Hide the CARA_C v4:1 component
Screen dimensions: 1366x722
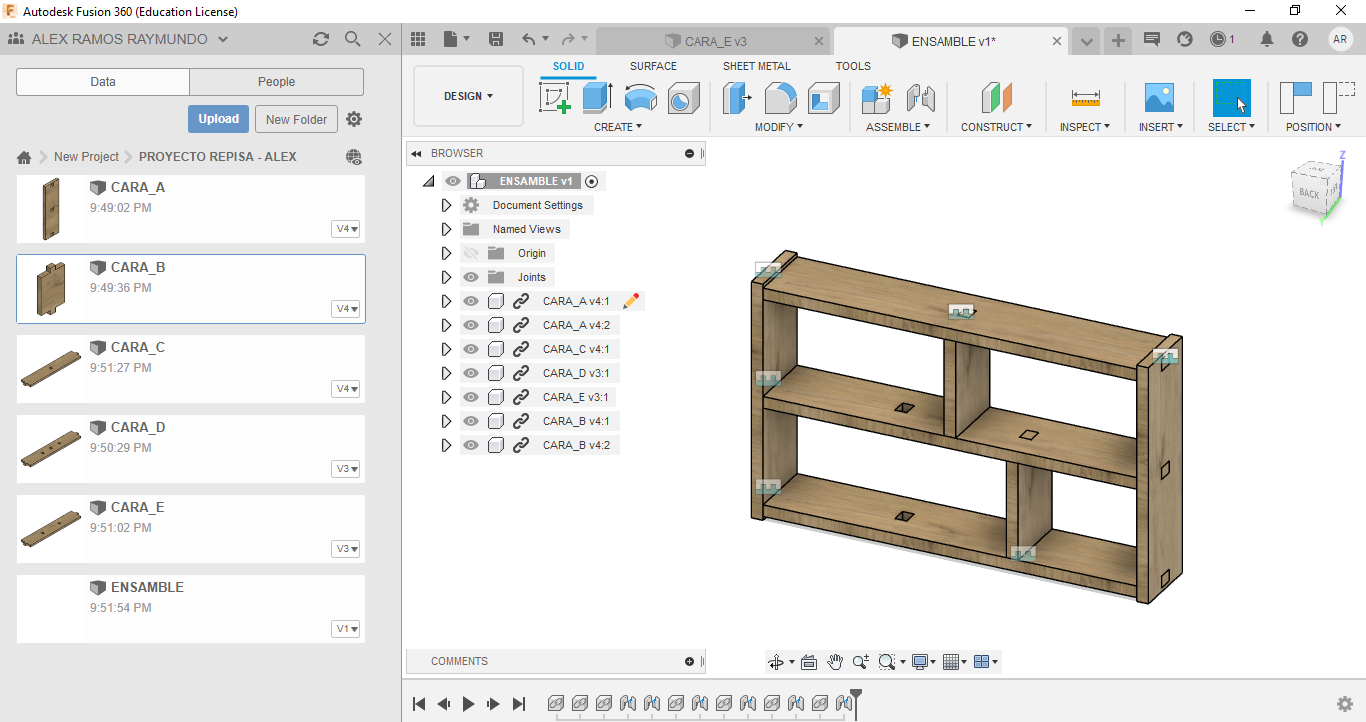click(x=471, y=349)
